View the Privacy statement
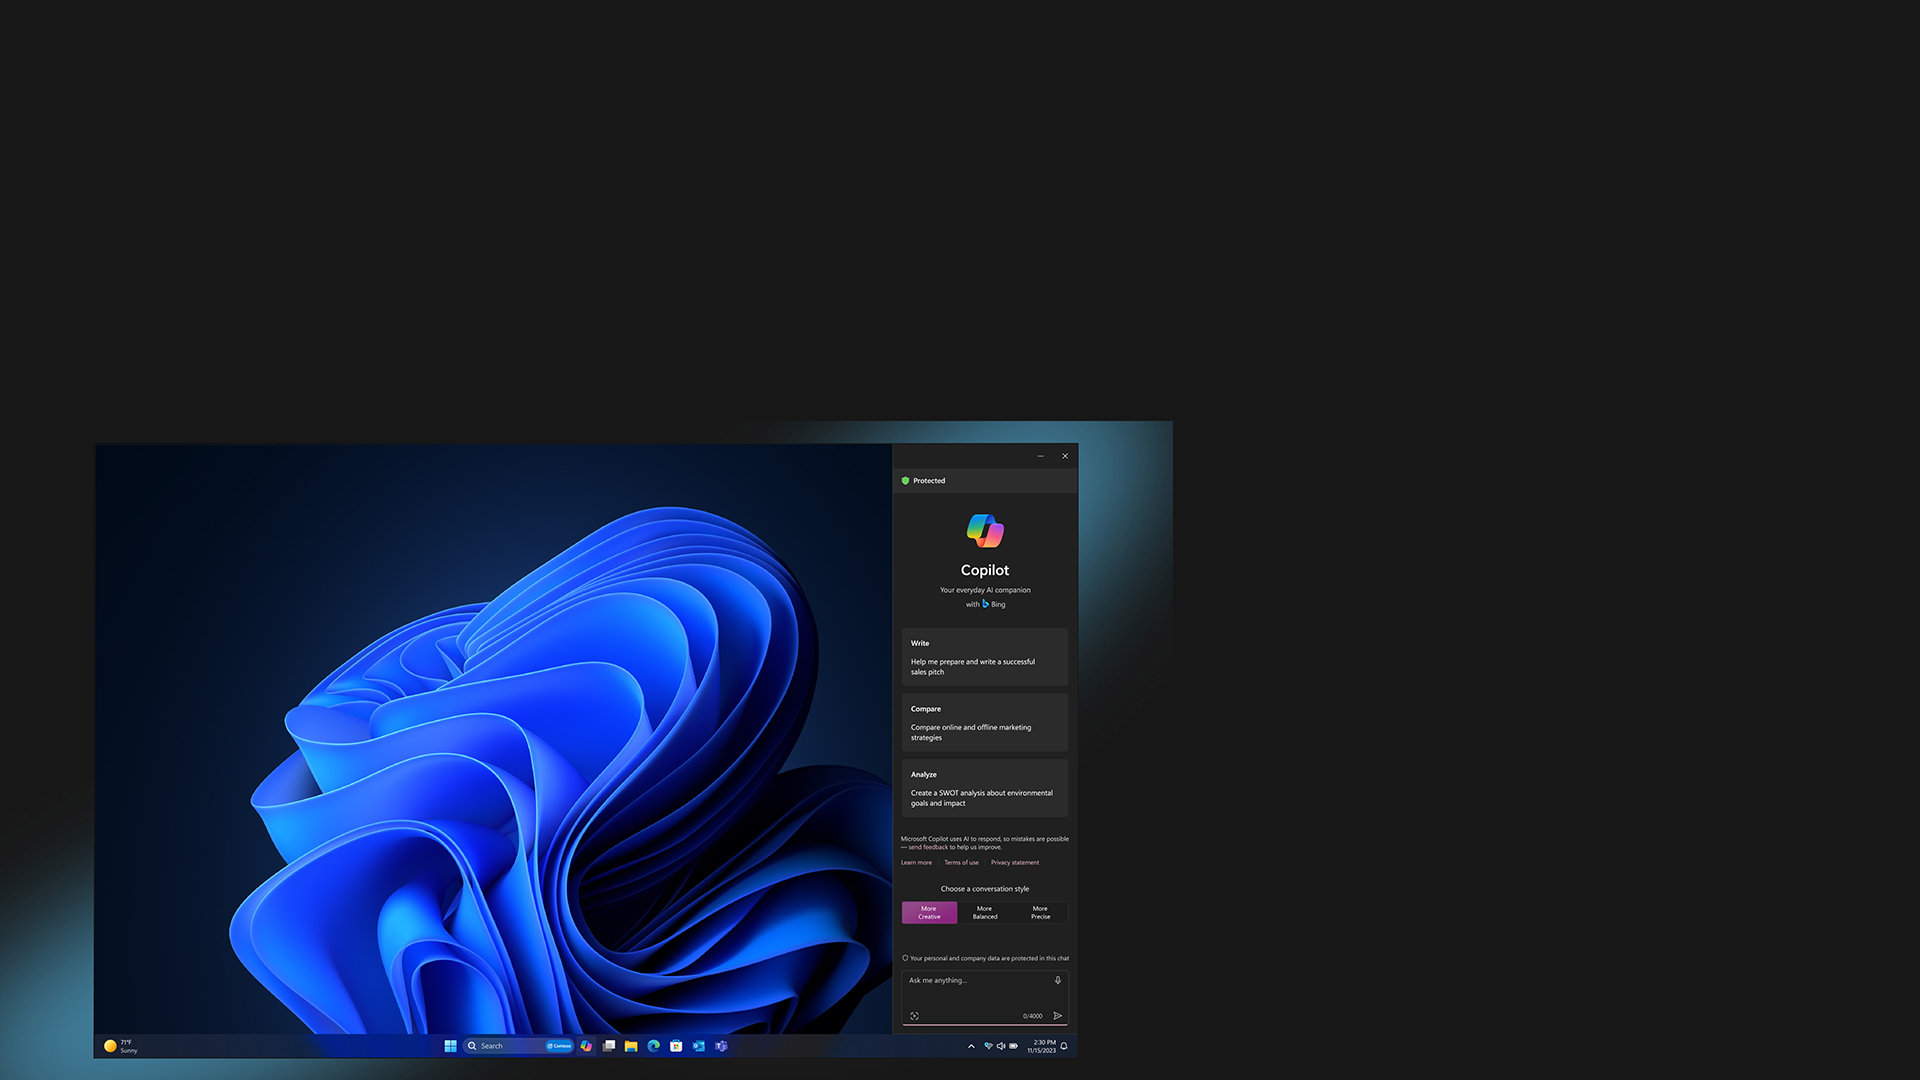1920x1080 pixels. (1014, 862)
